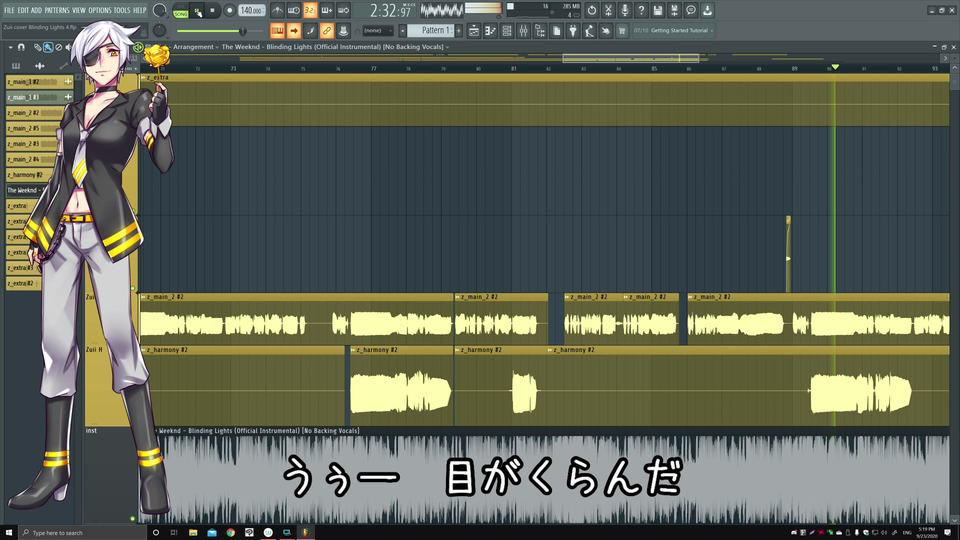Toggle typing keyboard to piano icon

coord(277,31)
